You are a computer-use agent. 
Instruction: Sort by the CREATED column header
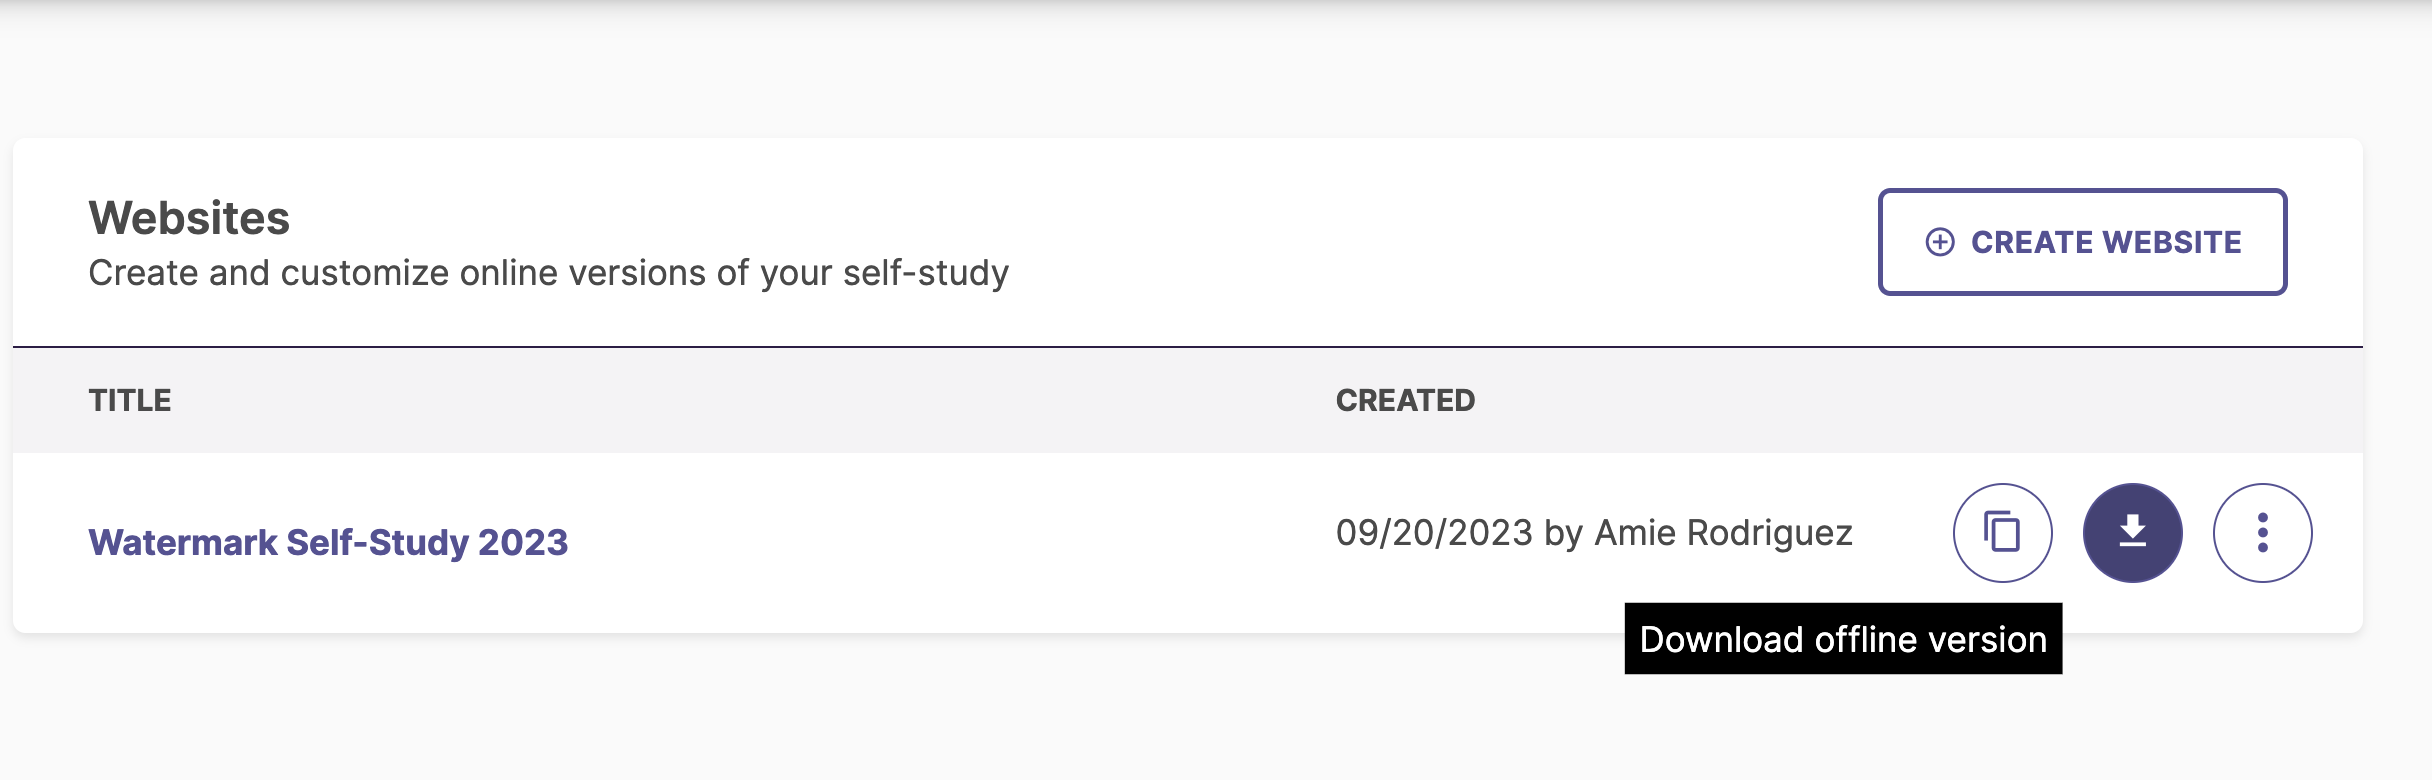click(x=1405, y=400)
